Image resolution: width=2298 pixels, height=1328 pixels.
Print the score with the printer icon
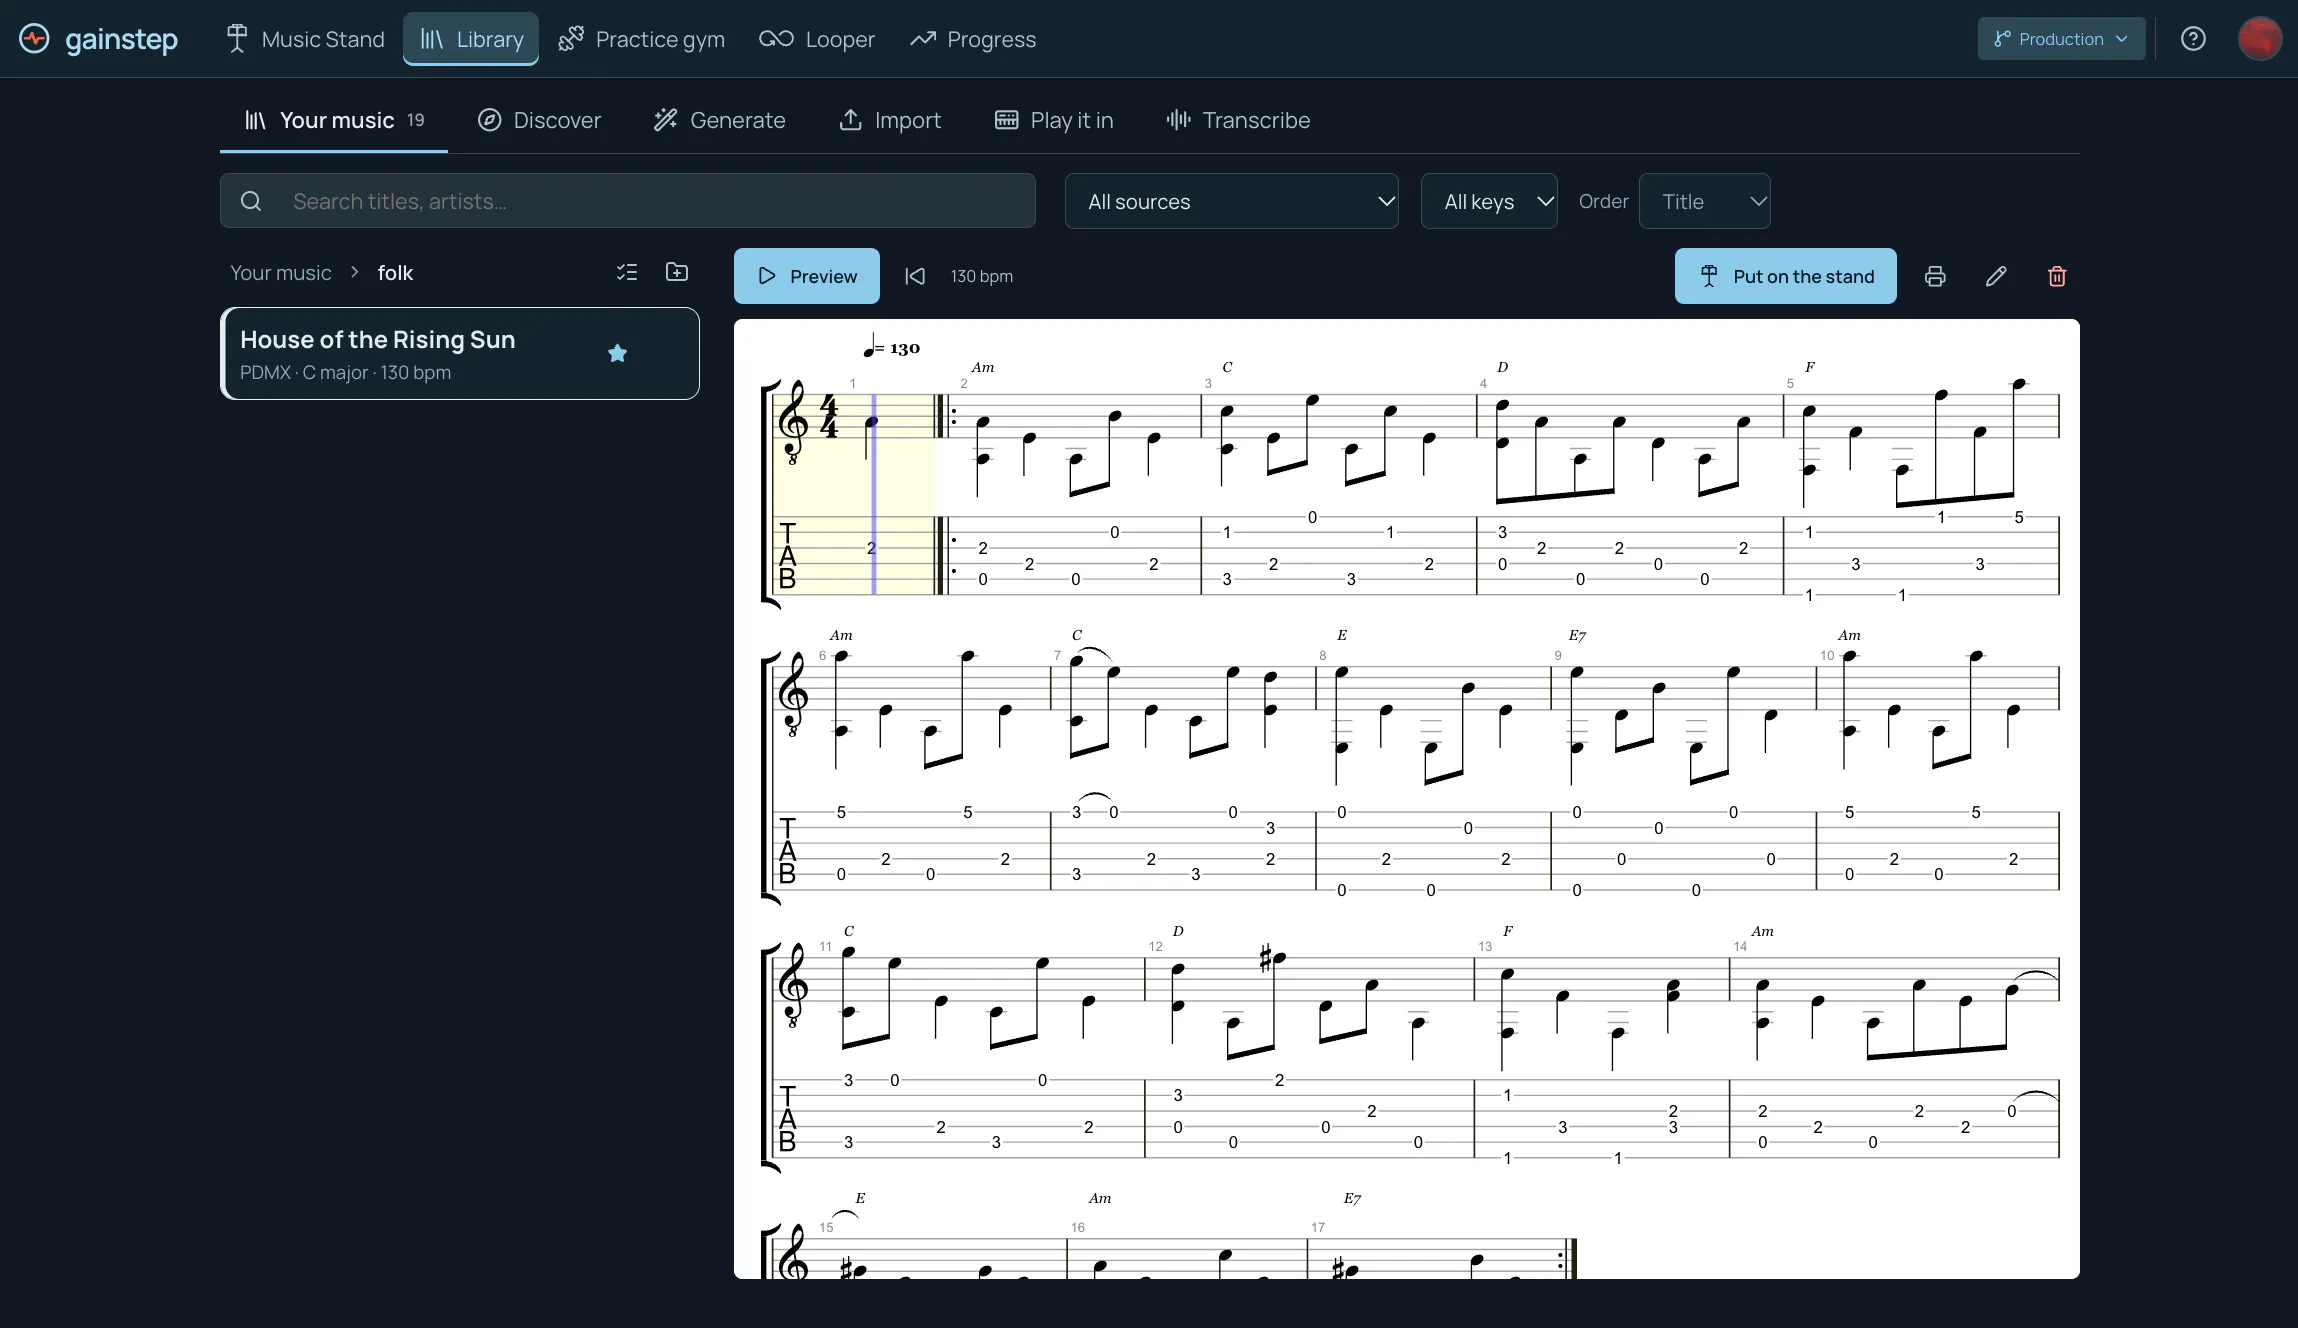(1935, 276)
